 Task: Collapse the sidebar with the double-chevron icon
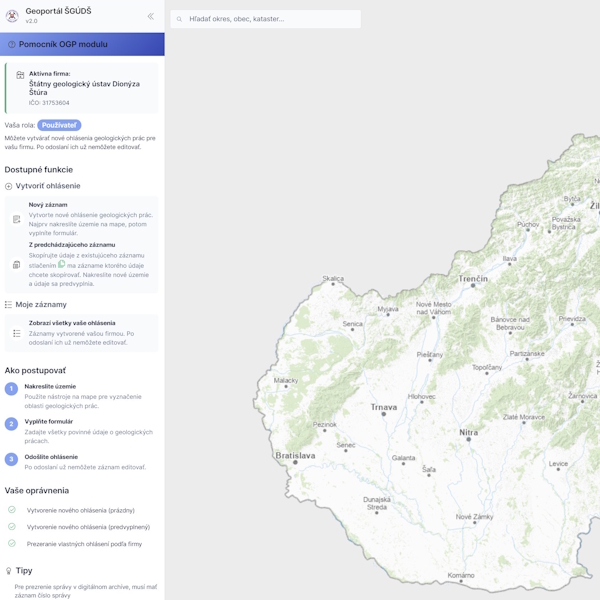[151, 16]
